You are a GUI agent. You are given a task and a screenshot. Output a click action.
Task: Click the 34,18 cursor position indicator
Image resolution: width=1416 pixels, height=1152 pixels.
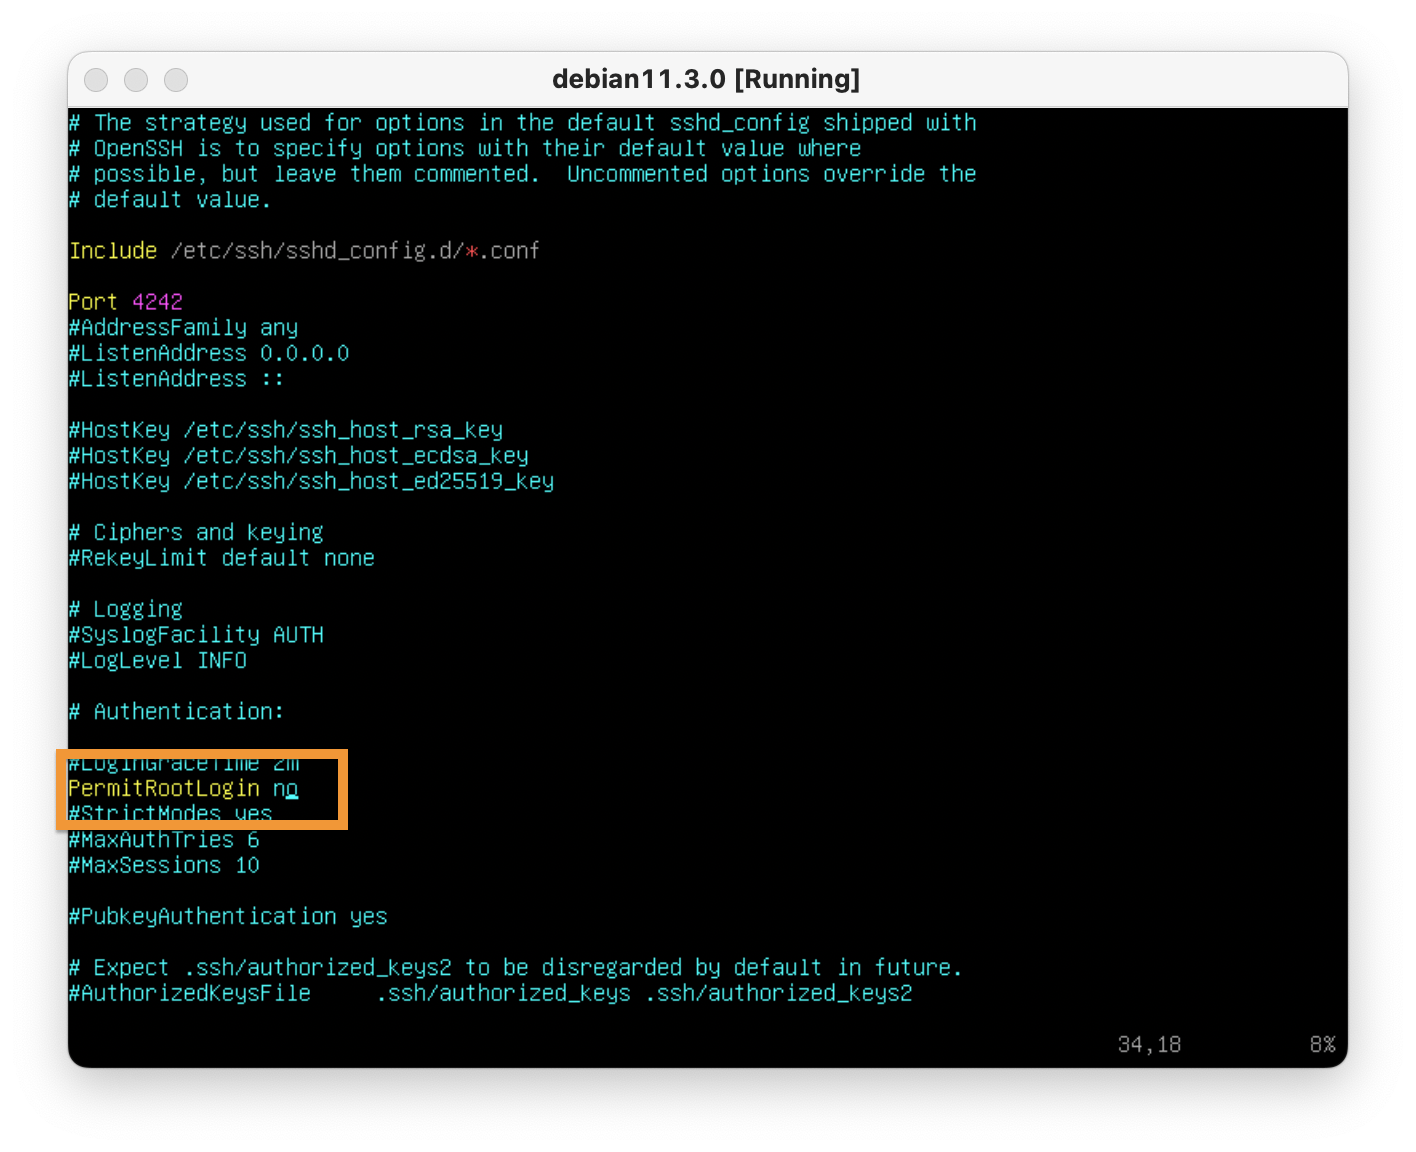point(1149,1045)
